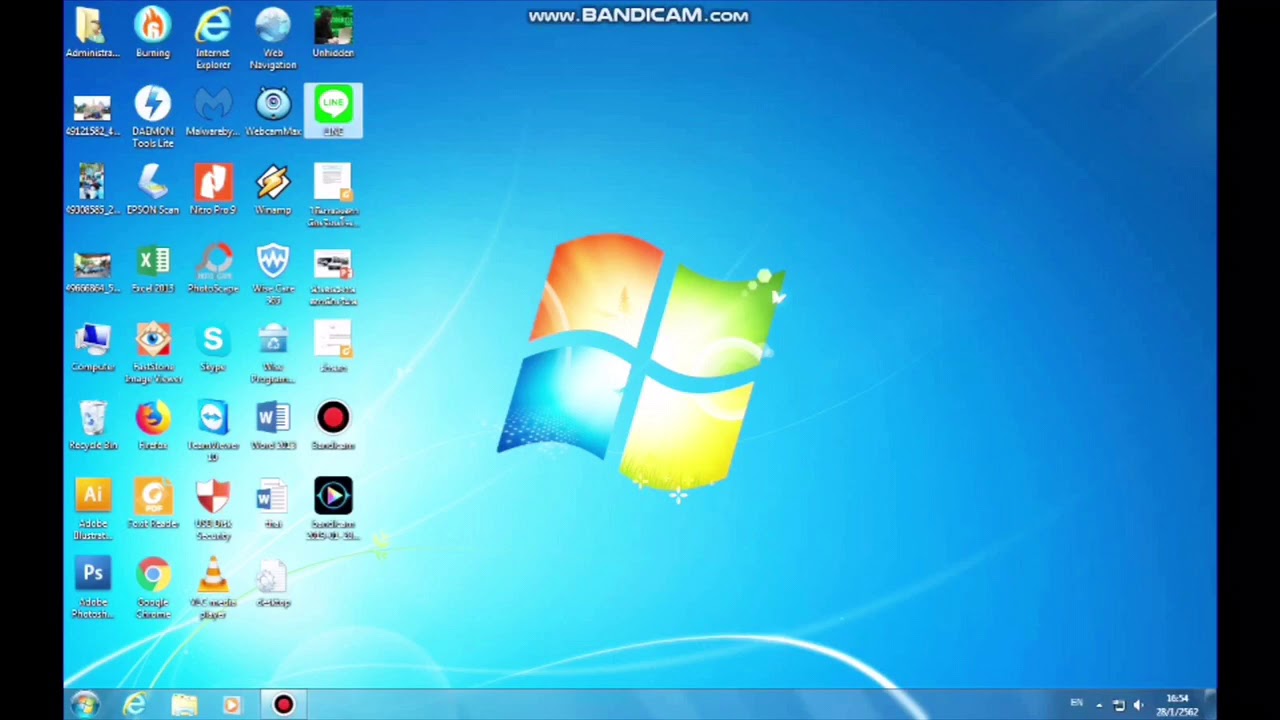Open the Malwarebytes shortcut
Image resolution: width=1280 pixels, height=720 pixels.
click(x=213, y=111)
